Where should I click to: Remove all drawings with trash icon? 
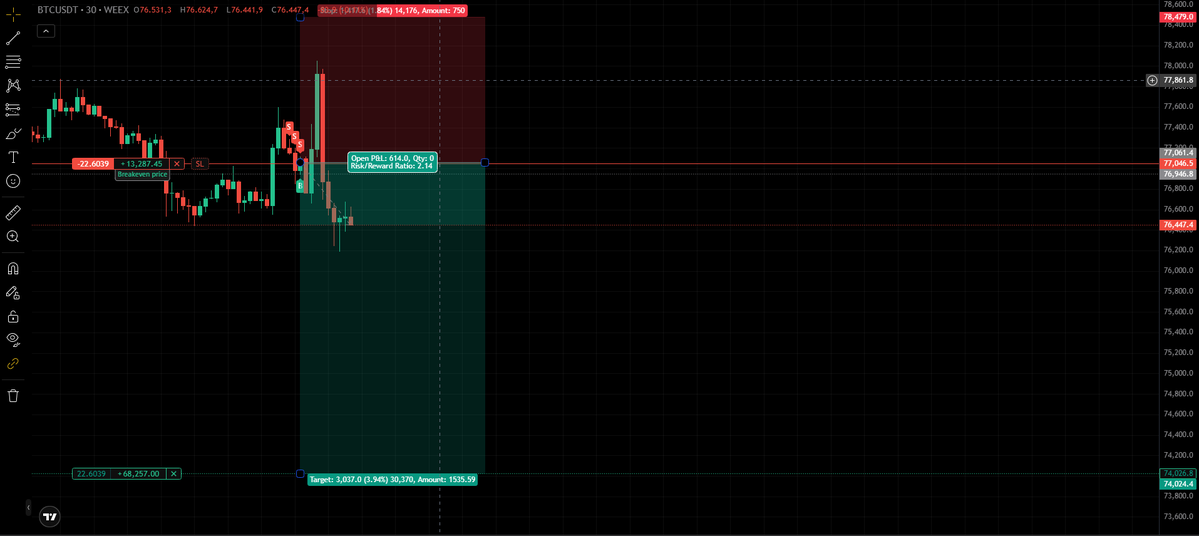[x=13, y=395]
